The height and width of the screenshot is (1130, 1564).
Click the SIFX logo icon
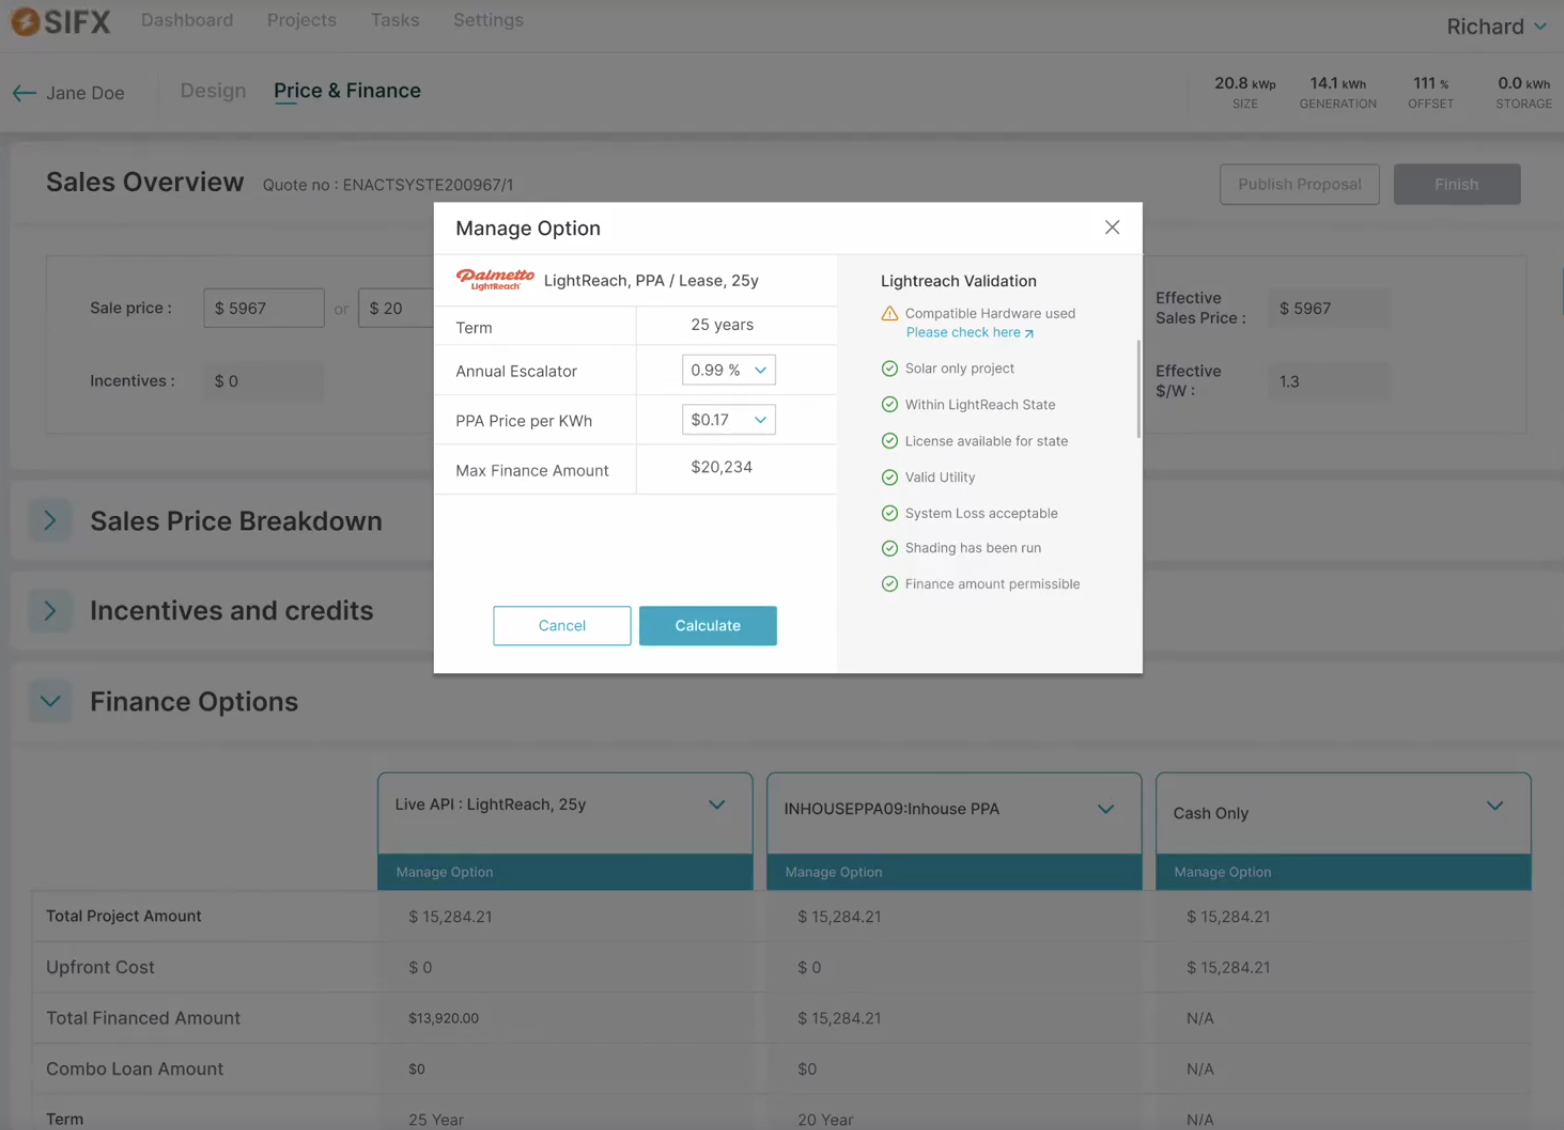pos(25,21)
